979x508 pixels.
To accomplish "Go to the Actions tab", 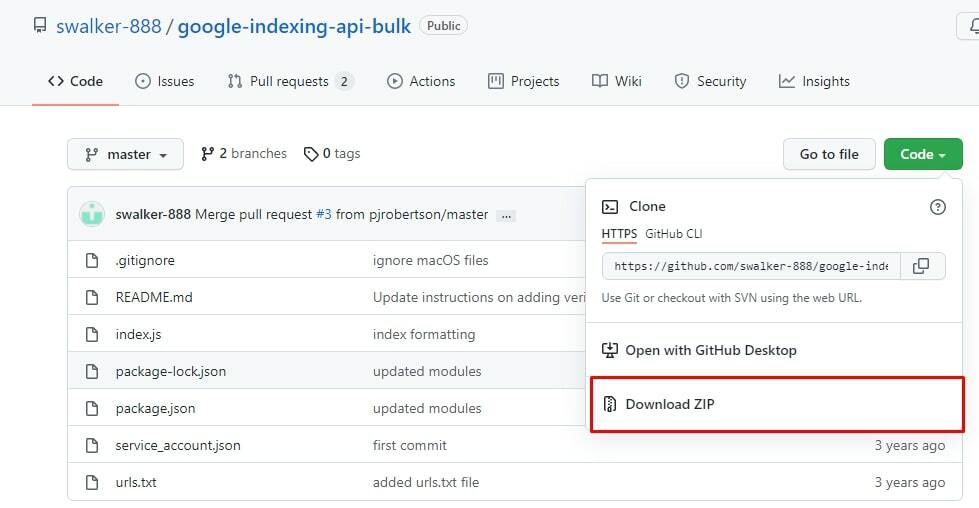I will 421,81.
